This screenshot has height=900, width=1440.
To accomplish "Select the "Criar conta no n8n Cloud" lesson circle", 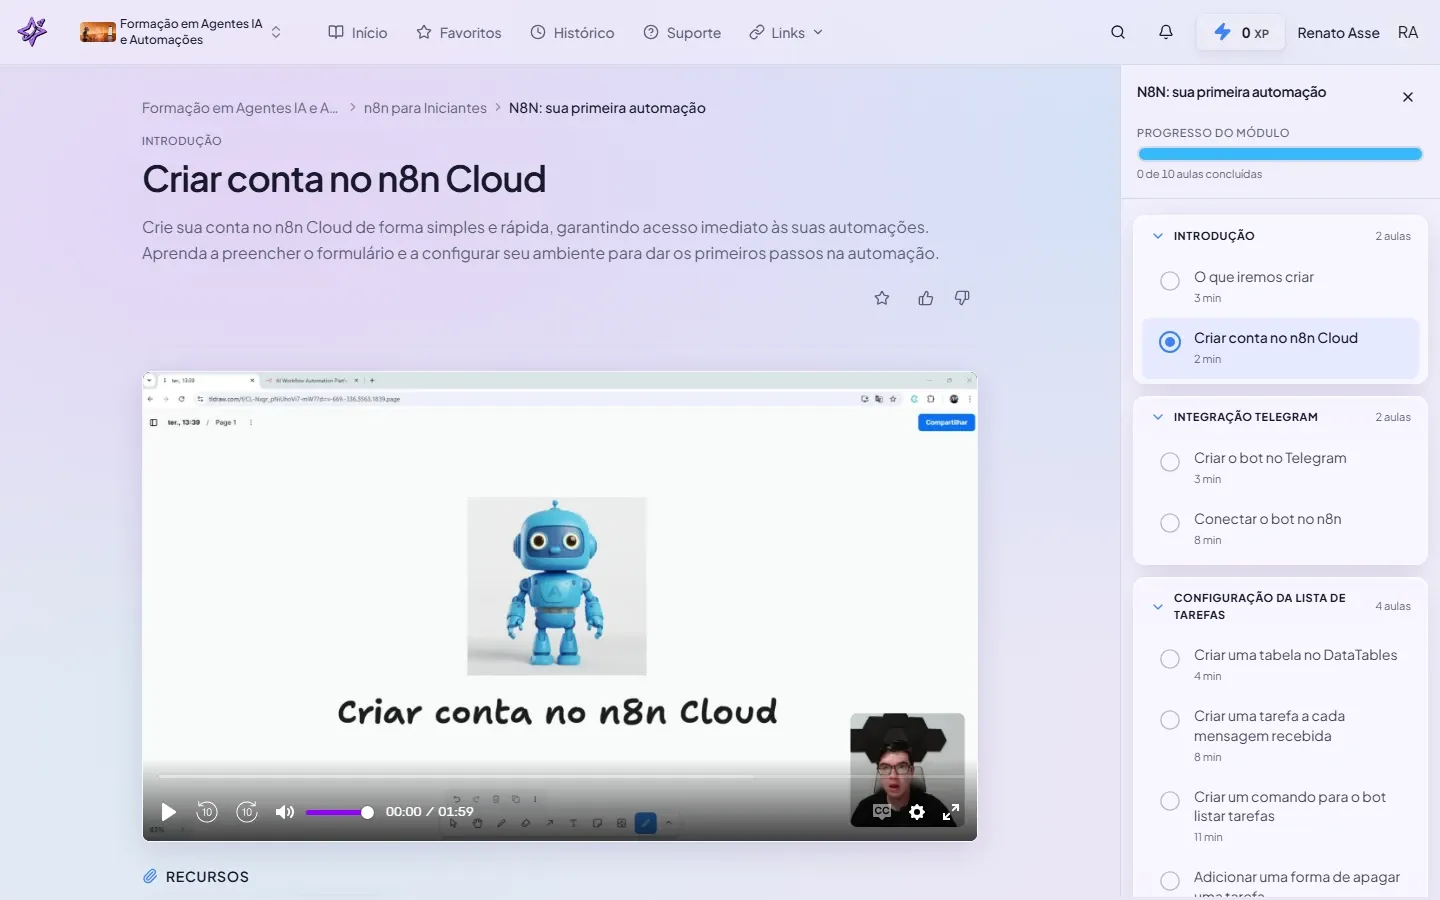I will point(1170,342).
